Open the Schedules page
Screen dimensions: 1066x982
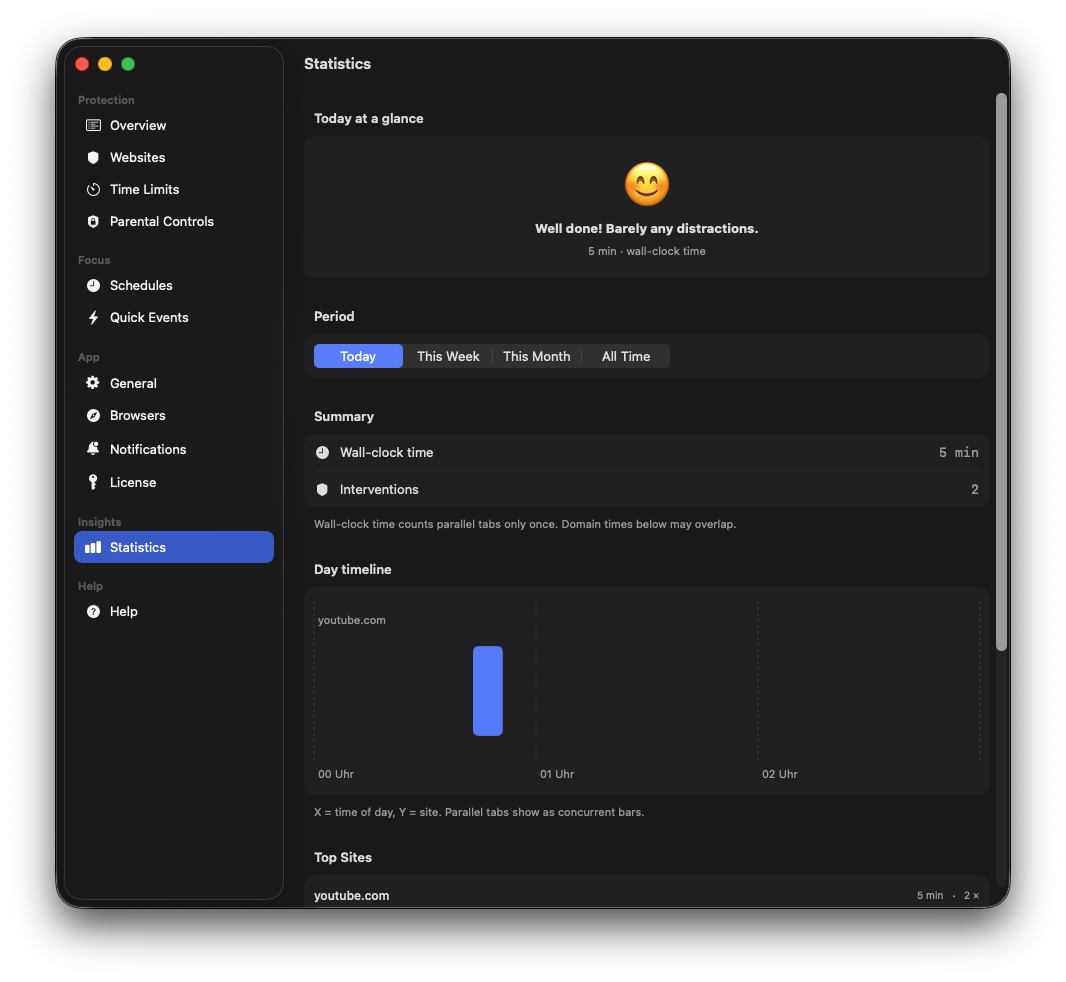click(173, 285)
